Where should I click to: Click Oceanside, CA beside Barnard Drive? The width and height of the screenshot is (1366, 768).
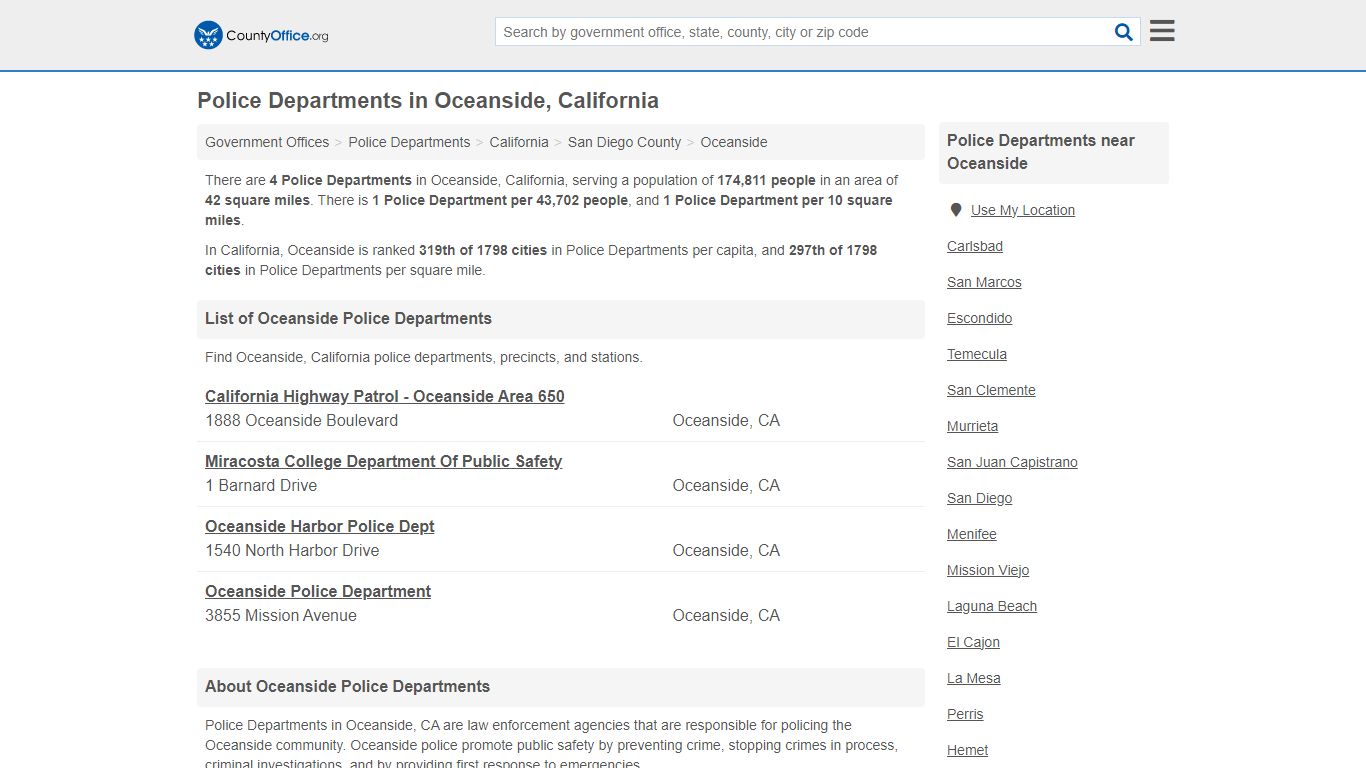coord(726,485)
